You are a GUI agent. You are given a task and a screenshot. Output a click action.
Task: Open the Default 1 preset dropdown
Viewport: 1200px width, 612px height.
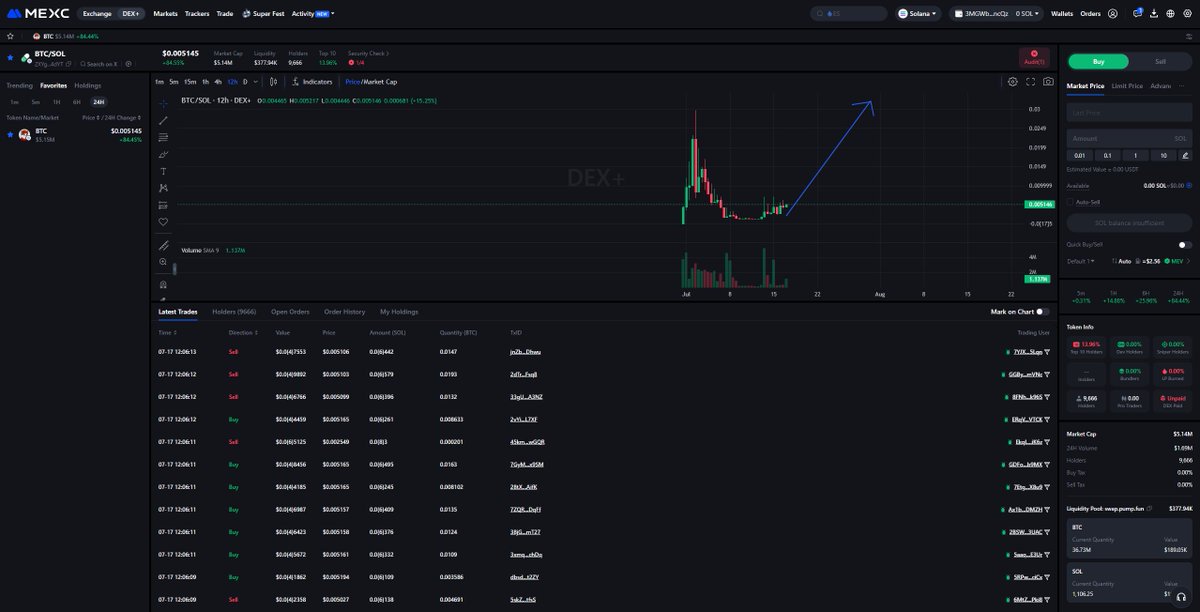(1081, 261)
